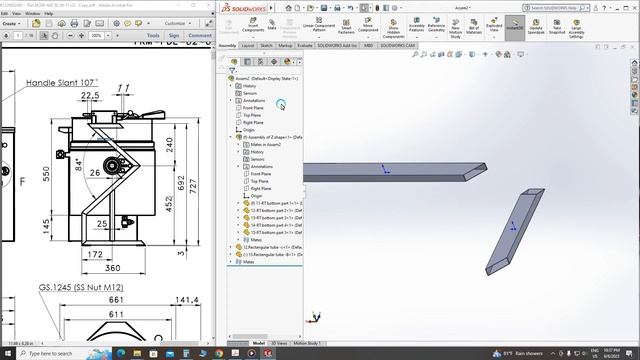
Task: Expand the top-level History node
Action: click(x=231, y=86)
